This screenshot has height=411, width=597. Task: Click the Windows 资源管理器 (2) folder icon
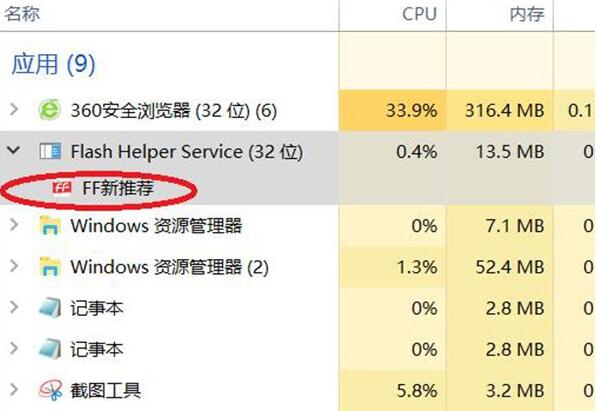pos(50,266)
